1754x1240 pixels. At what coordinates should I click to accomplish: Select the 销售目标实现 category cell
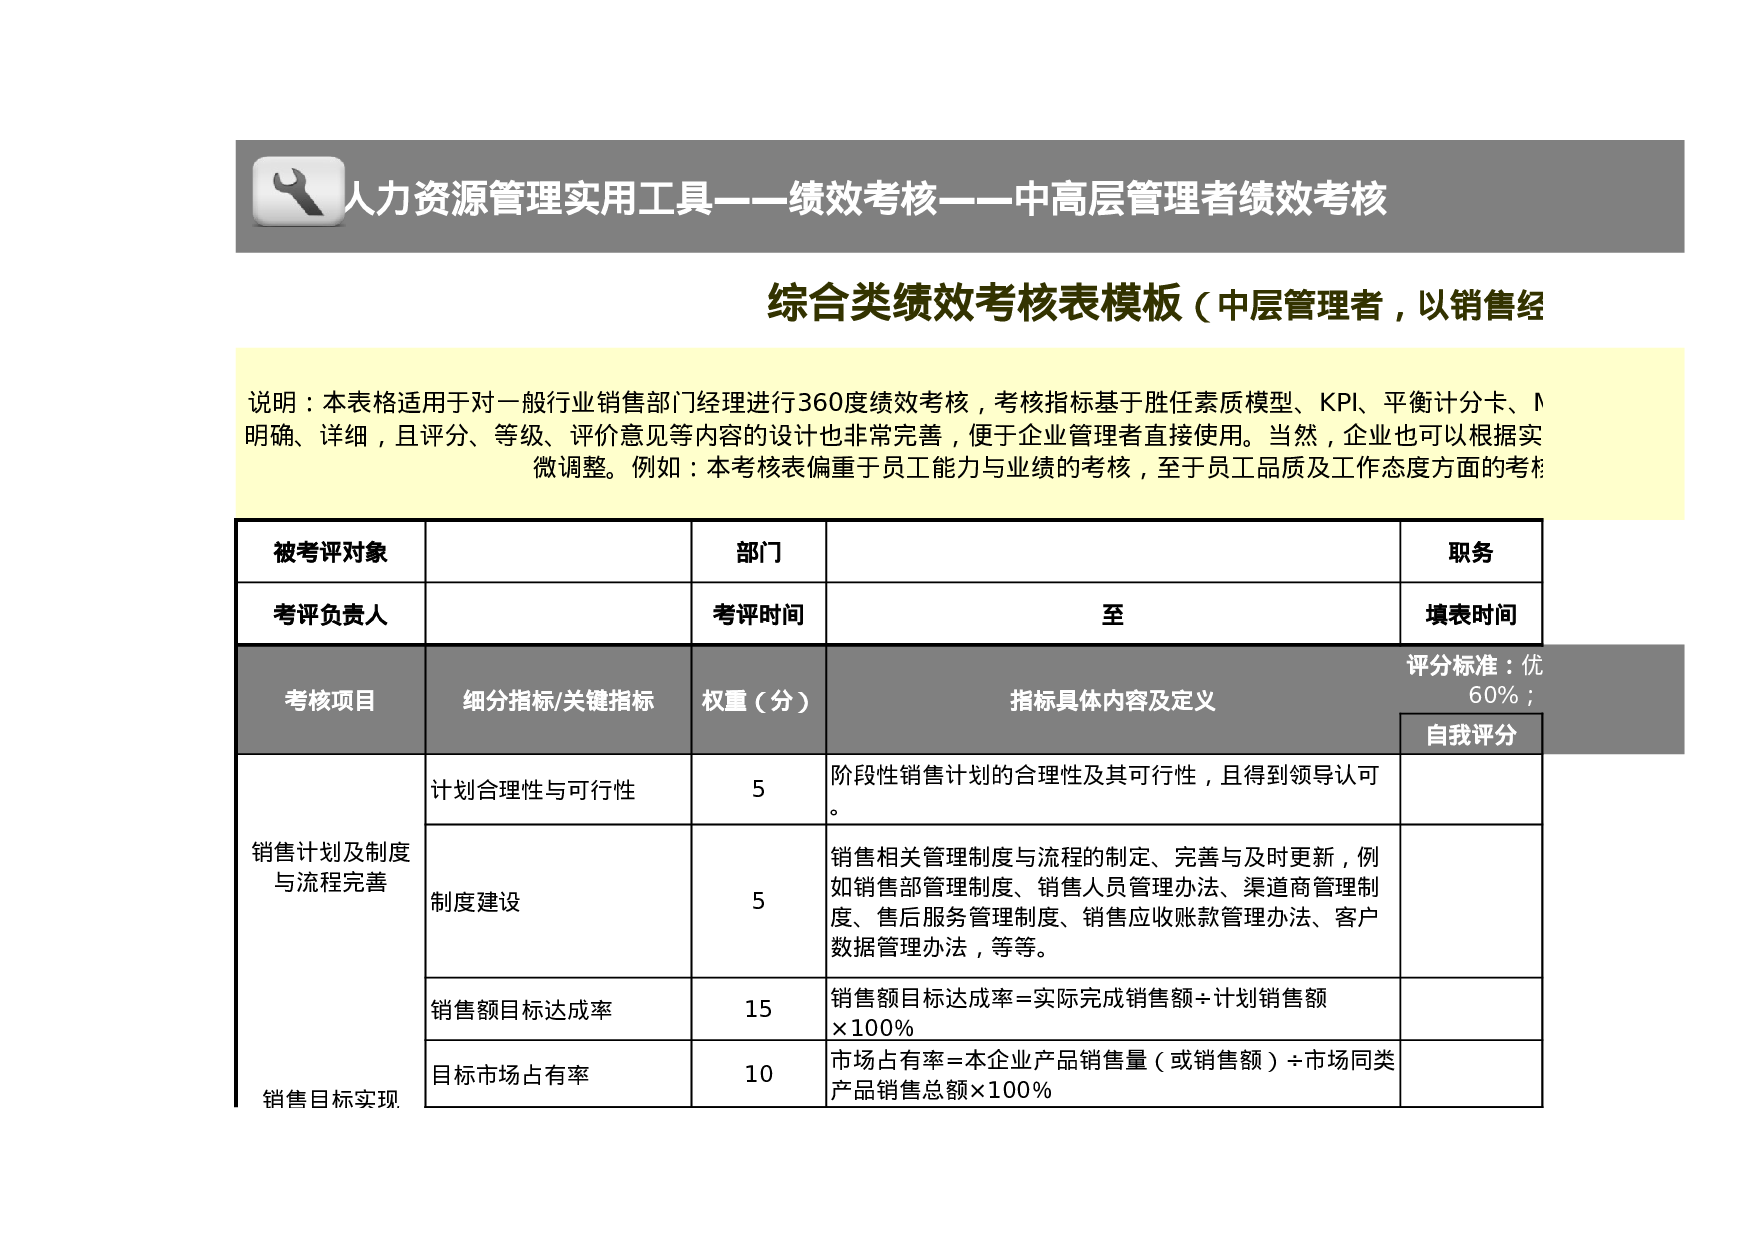click(330, 1100)
